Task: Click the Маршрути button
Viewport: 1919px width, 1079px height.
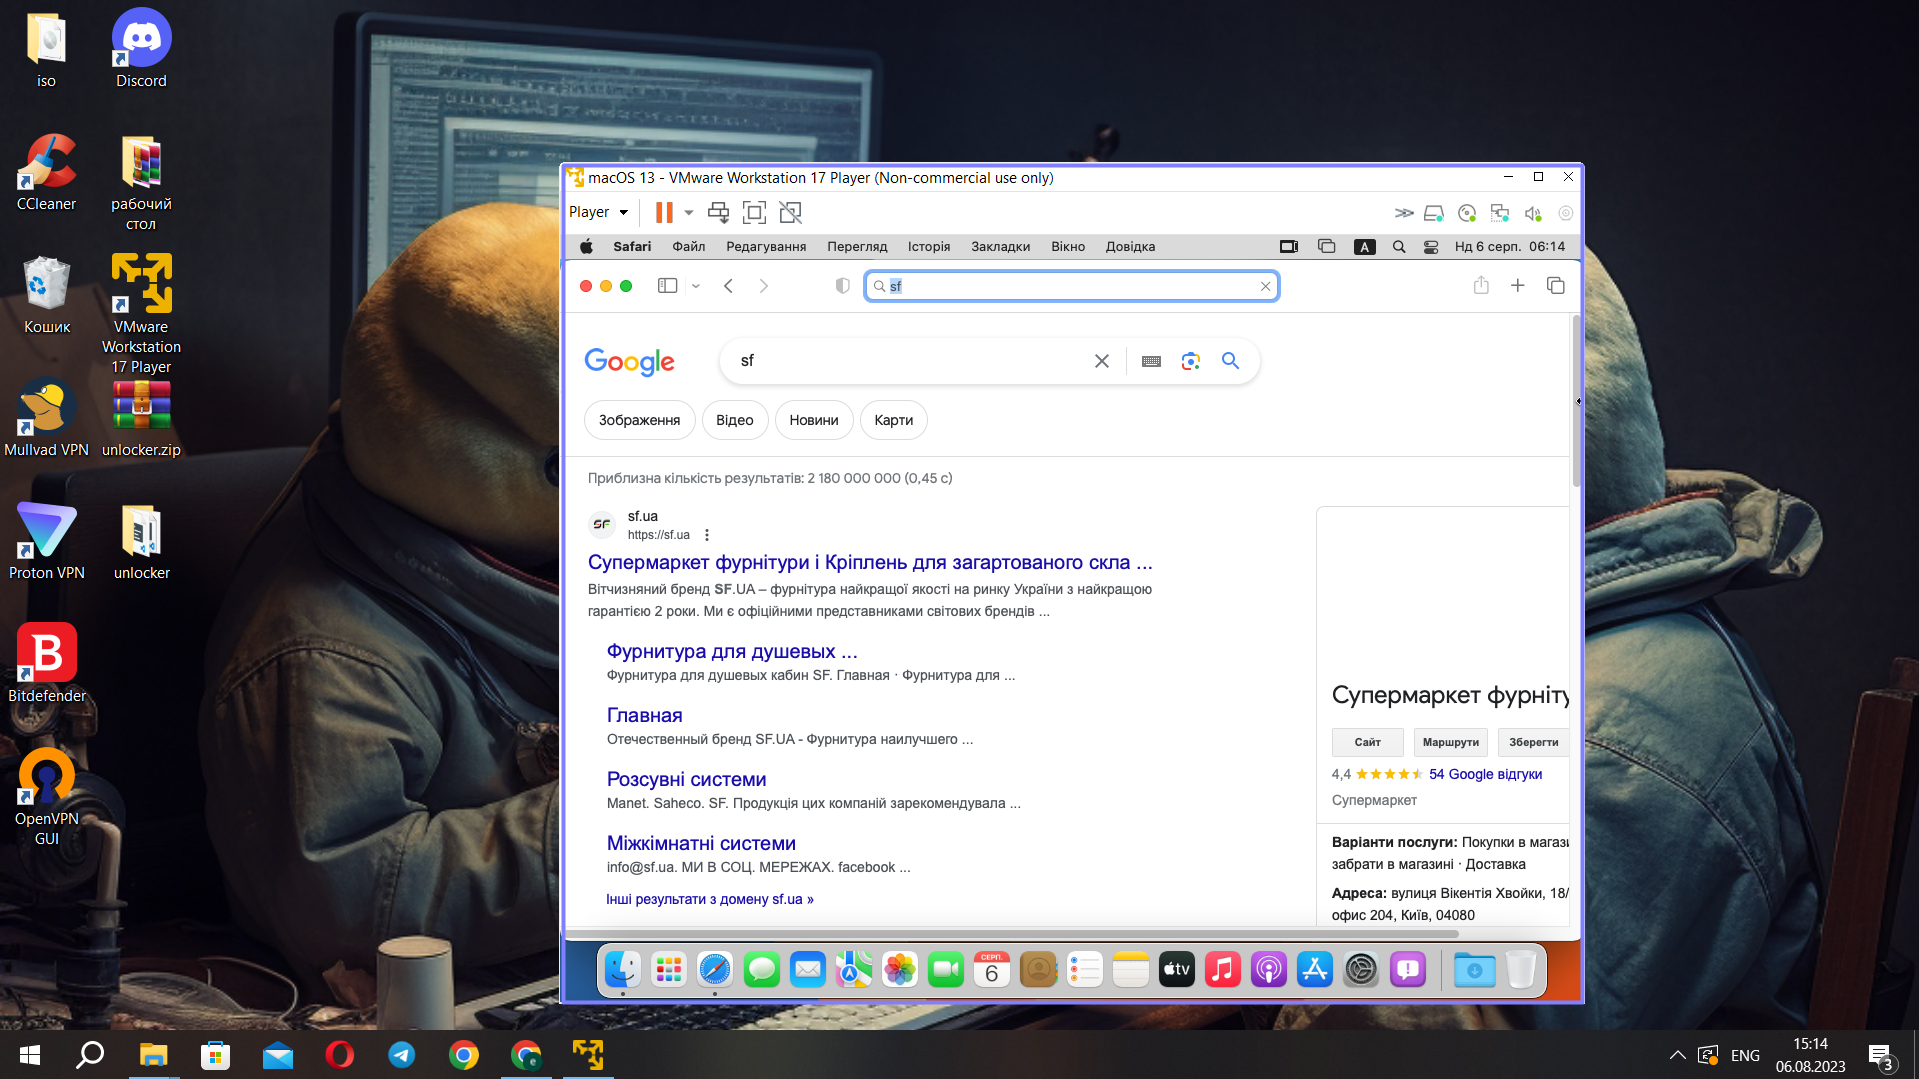Action: pos(1450,742)
